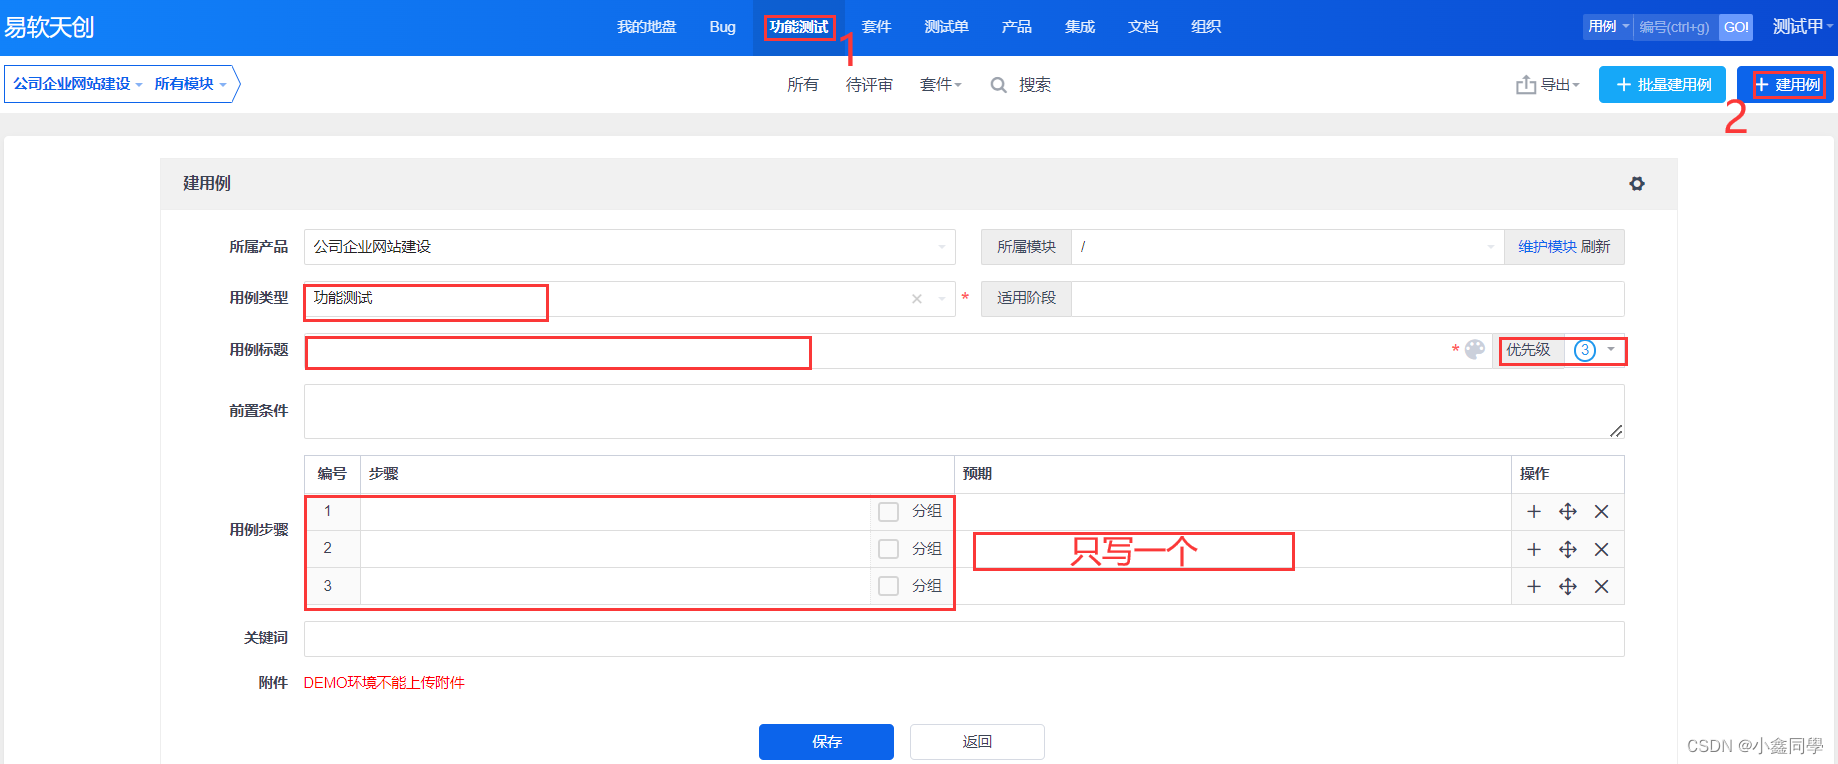Click the 前置条件 resize handle corner
The height and width of the screenshot is (764, 1838).
coord(1616,430)
